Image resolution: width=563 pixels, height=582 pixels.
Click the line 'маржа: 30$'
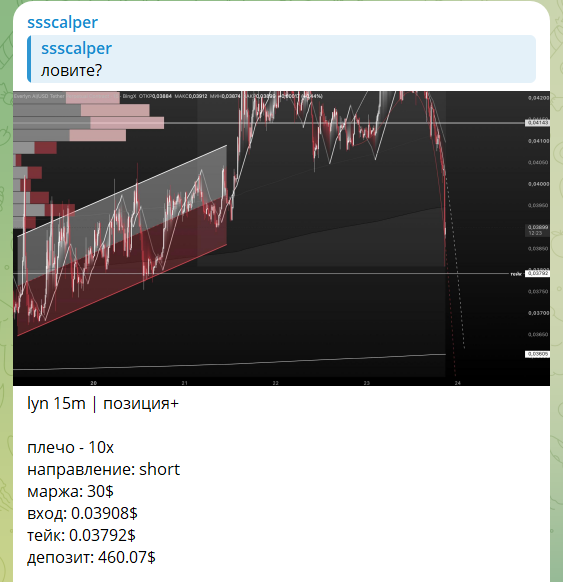(71, 491)
